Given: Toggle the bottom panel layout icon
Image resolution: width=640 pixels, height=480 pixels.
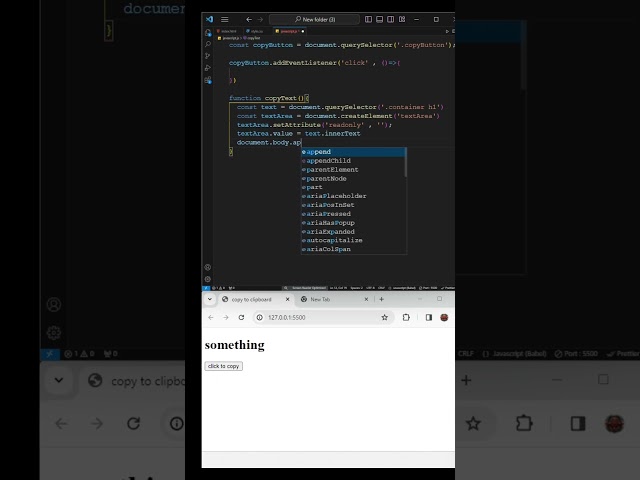Looking at the screenshot, I should point(380,19).
